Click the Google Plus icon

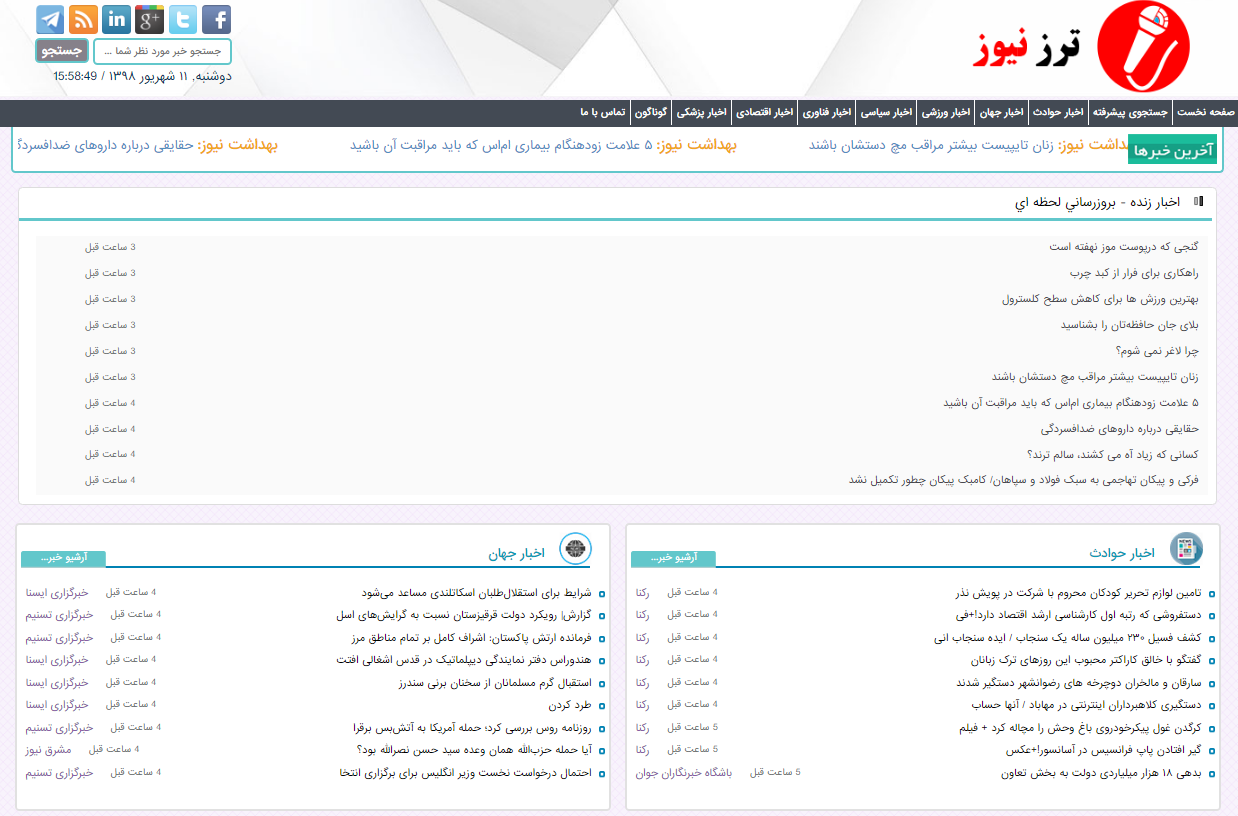tap(149, 19)
